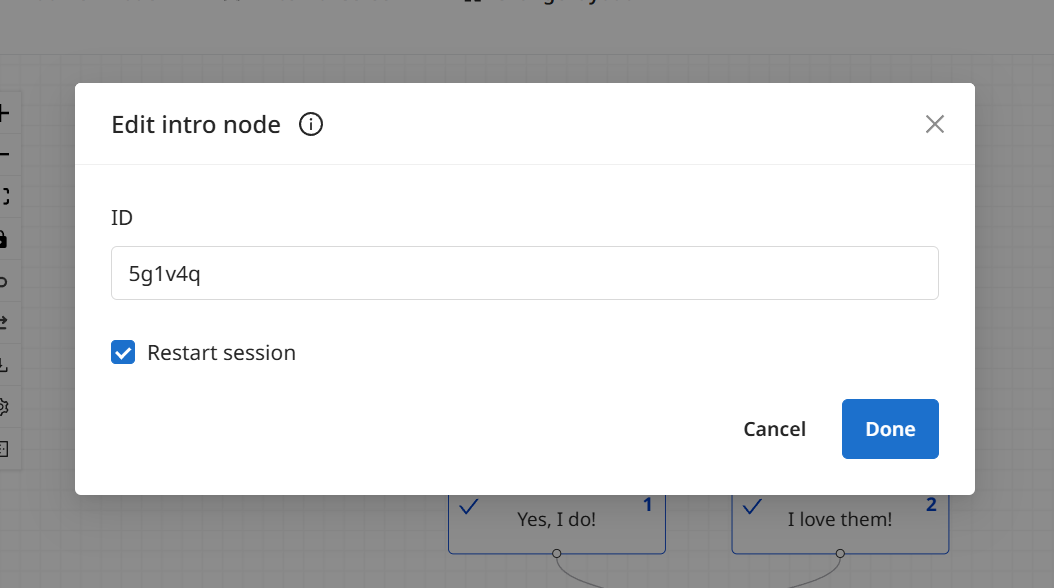Screen dimensions: 1054x588
Task: Click the checkmark on I love them! node
Action: point(752,506)
